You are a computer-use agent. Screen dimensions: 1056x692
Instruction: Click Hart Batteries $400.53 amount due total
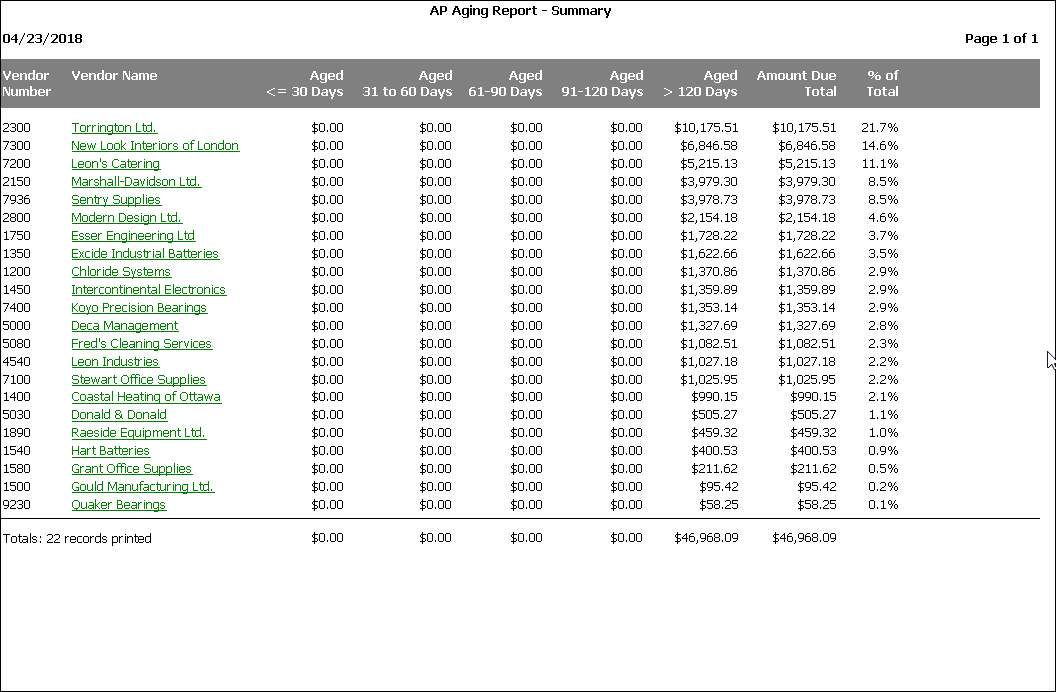(x=814, y=451)
